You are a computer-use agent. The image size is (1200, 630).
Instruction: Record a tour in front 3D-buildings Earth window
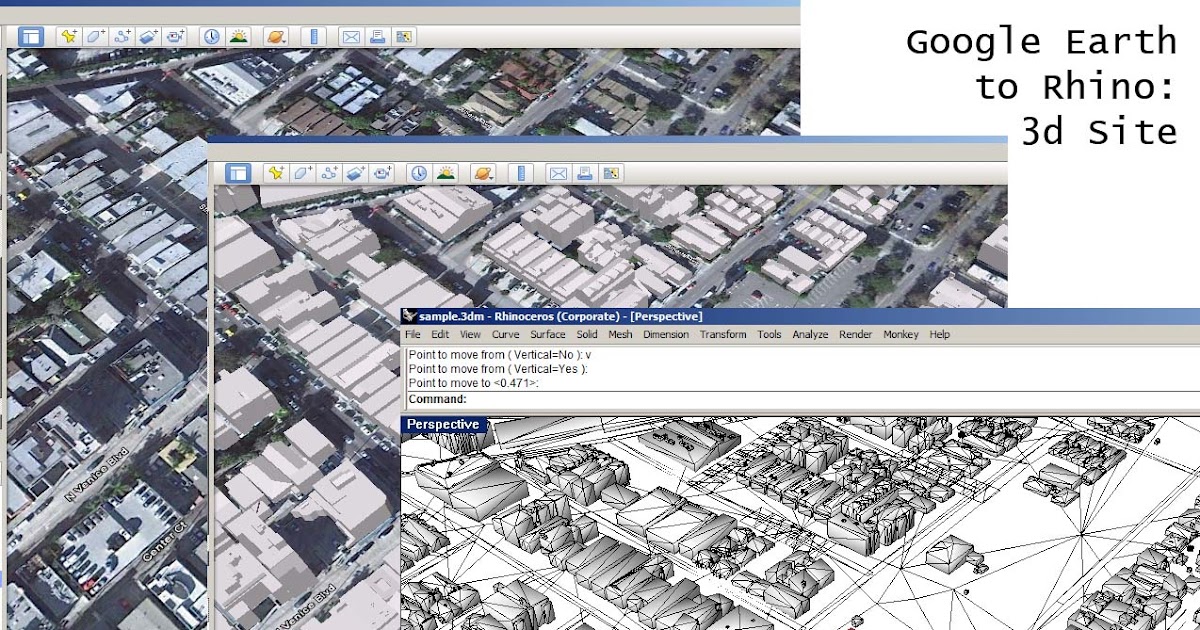pos(383,173)
